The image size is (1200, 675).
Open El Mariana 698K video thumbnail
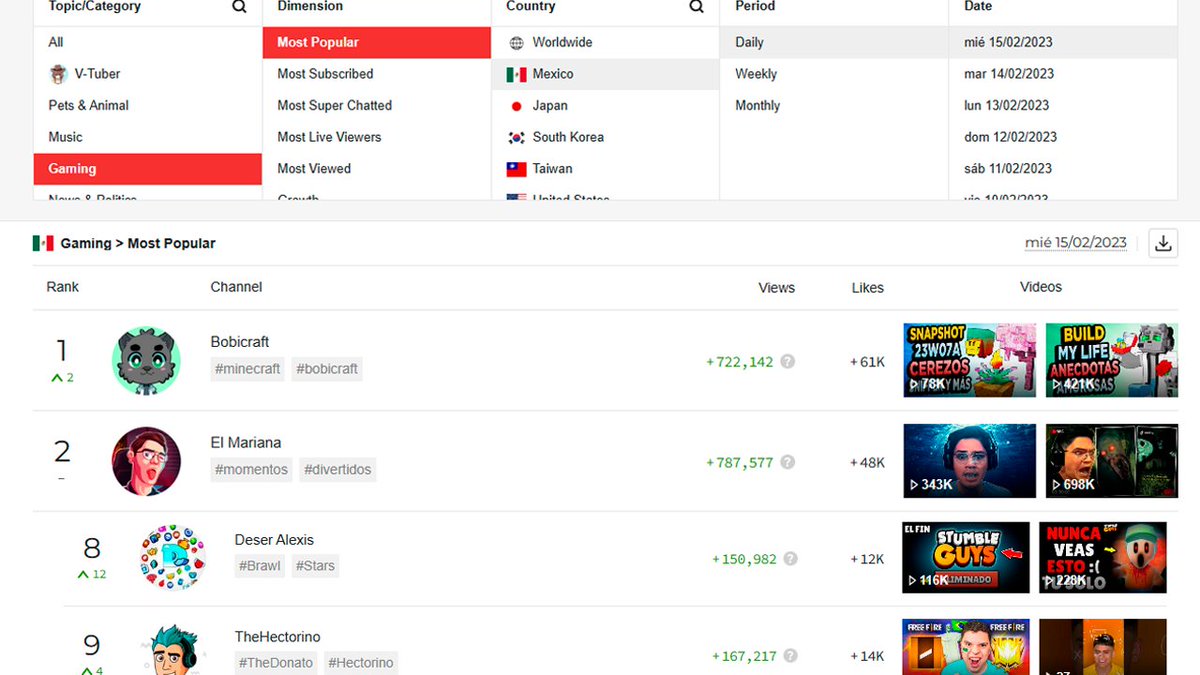tap(1112, 461)
